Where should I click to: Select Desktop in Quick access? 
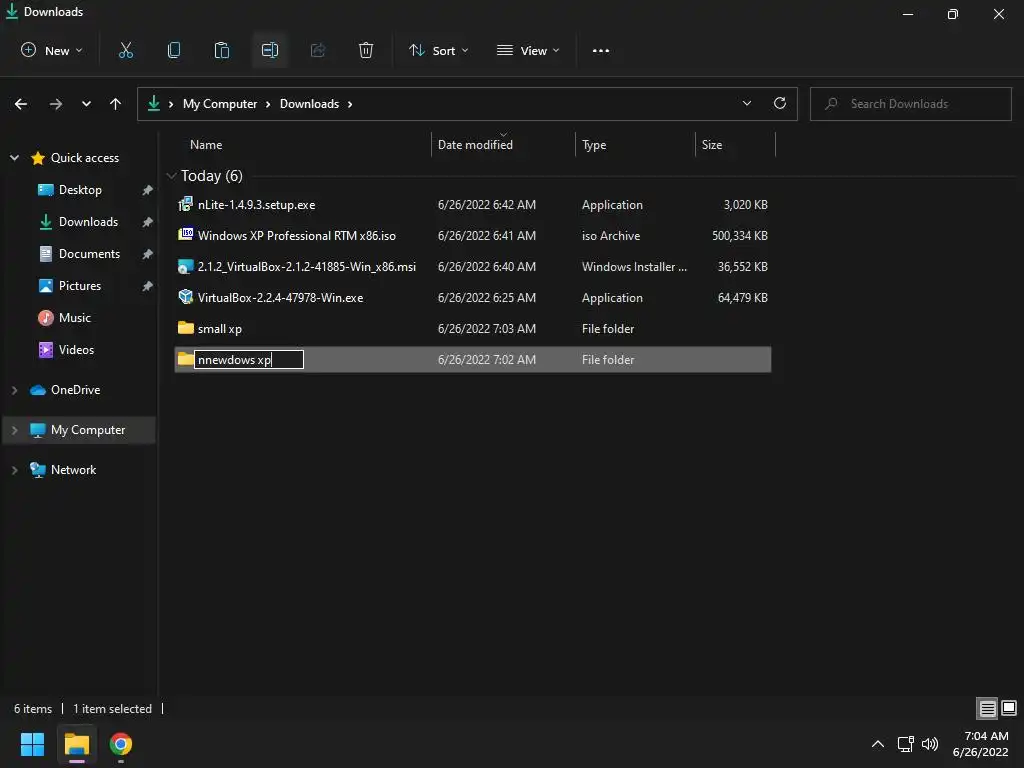(80, 189)
